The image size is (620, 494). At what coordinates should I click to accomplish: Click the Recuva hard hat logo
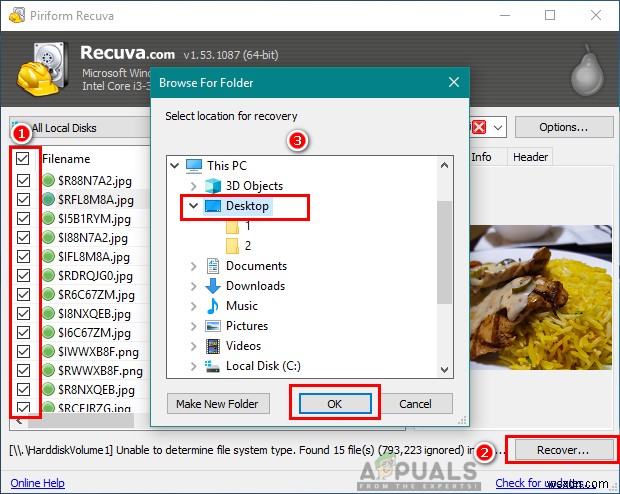pos(41,70)
